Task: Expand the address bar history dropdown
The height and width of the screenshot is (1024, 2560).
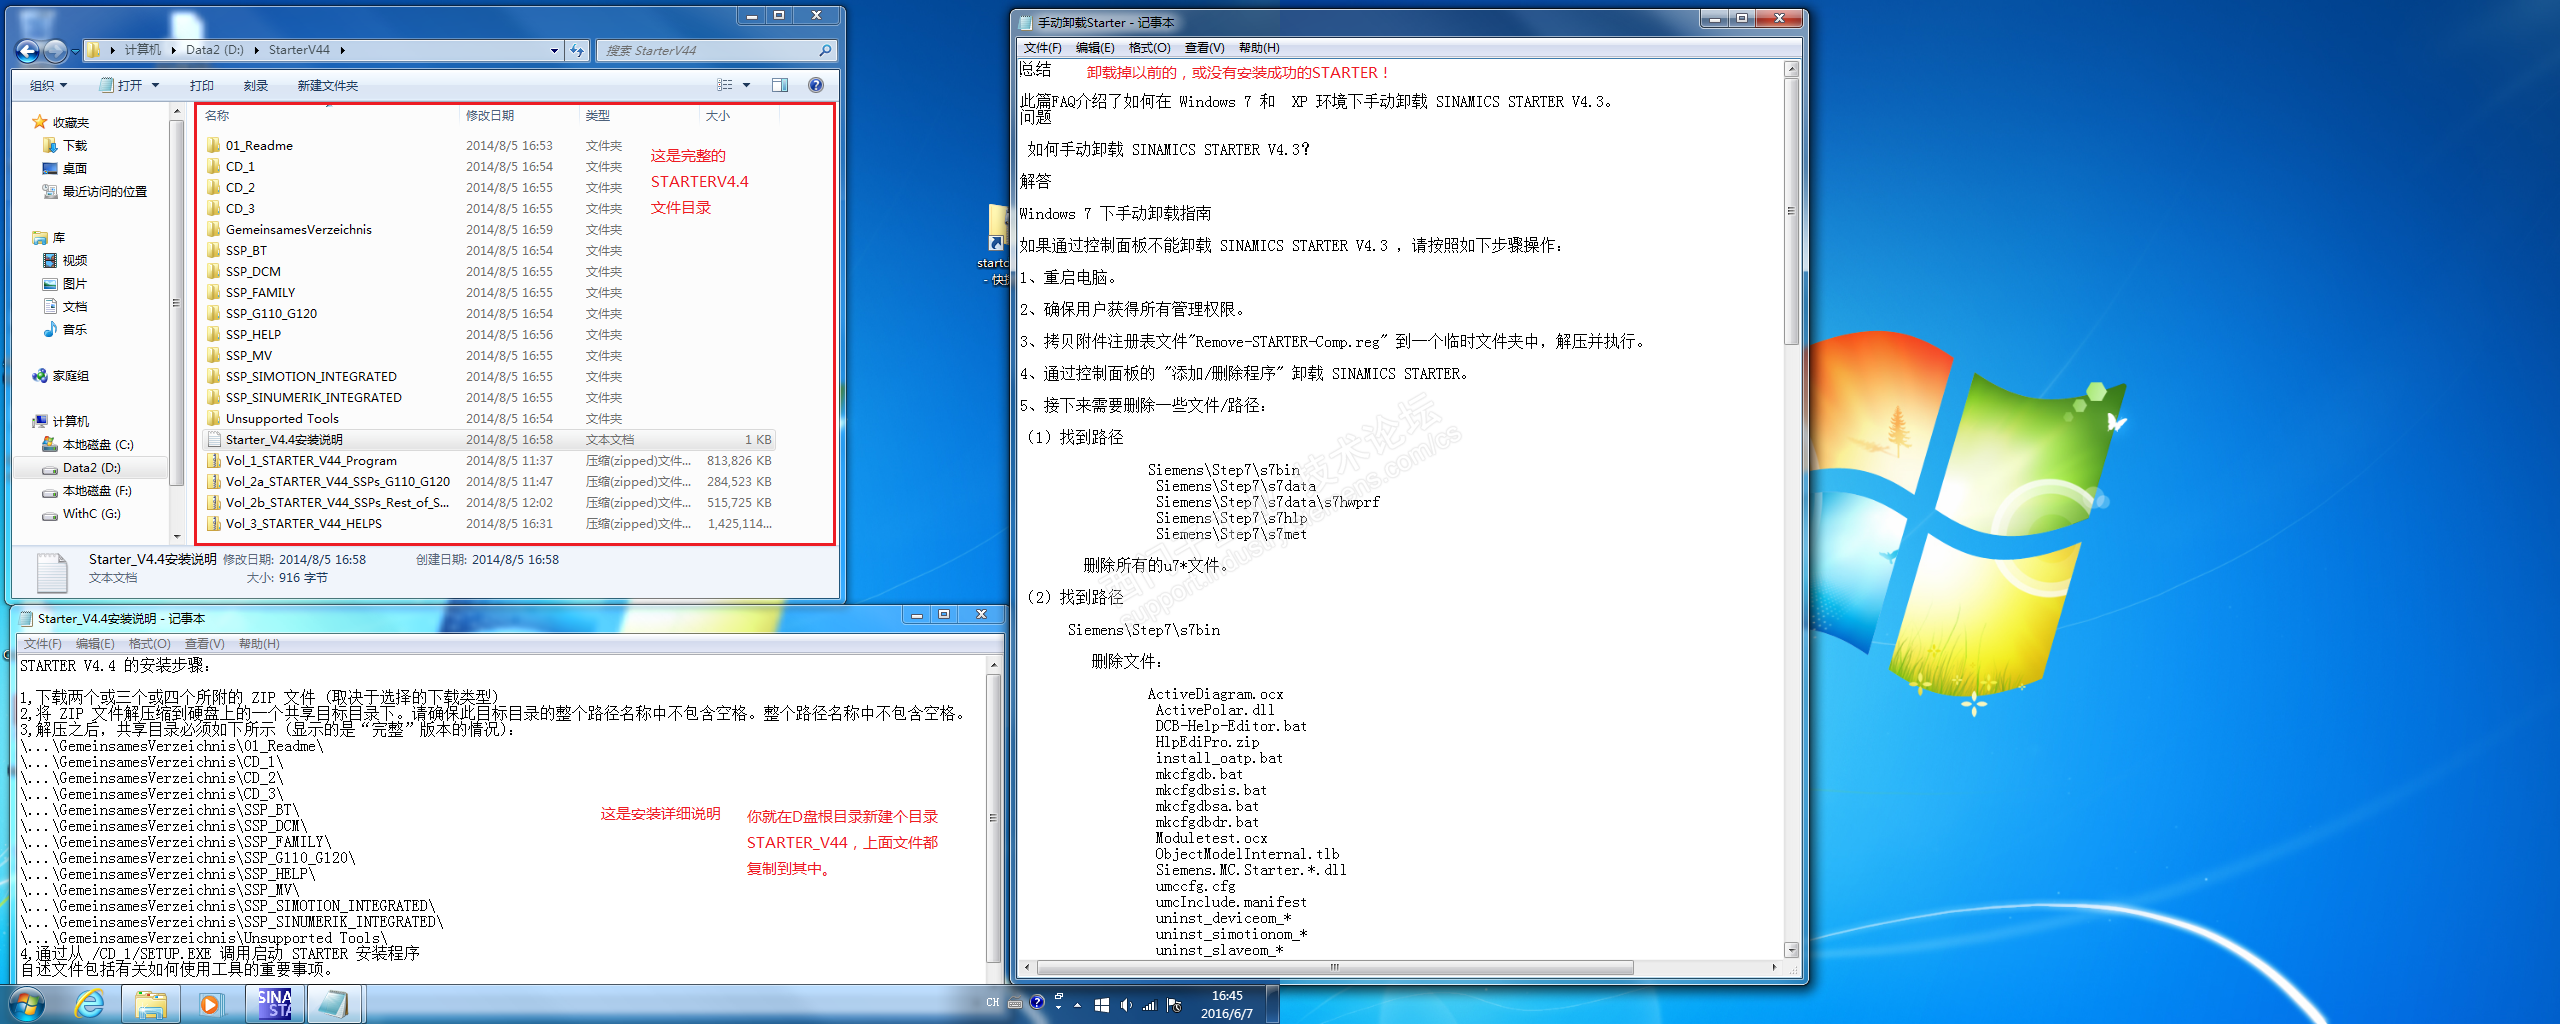Action: tap(554, 50)
